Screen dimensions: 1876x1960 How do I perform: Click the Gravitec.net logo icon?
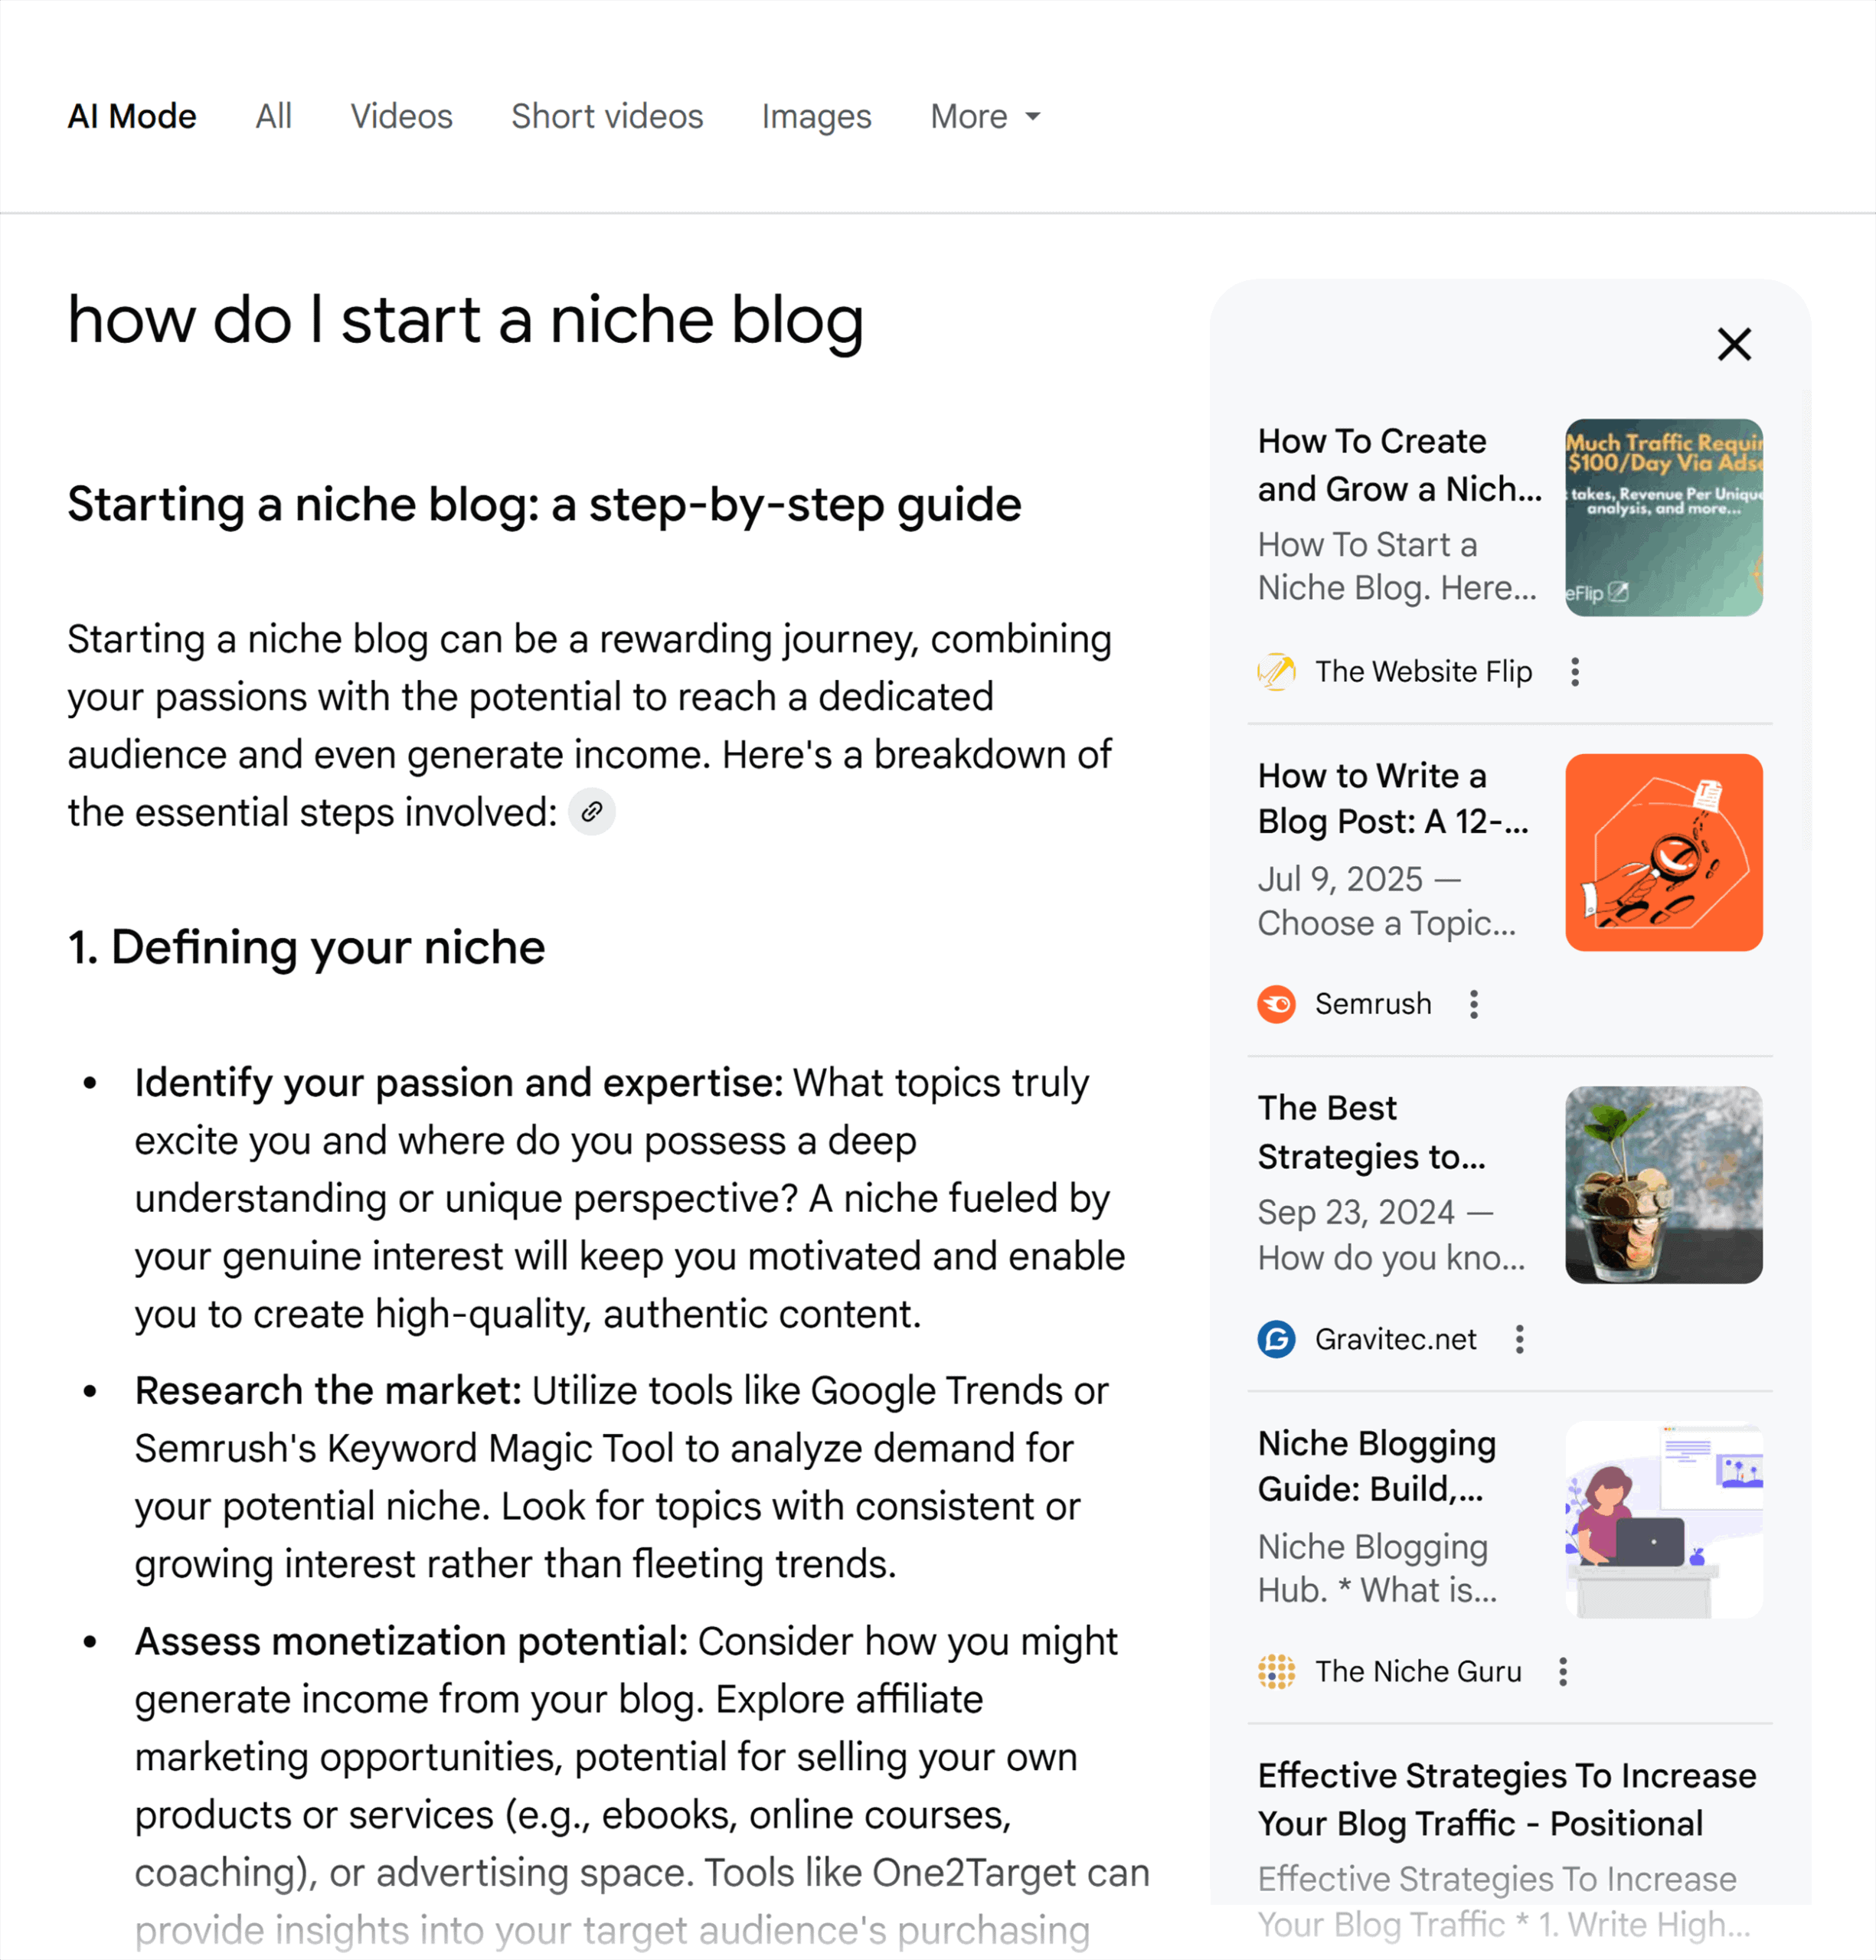pyautogui.click(x=1277, y=1339)
